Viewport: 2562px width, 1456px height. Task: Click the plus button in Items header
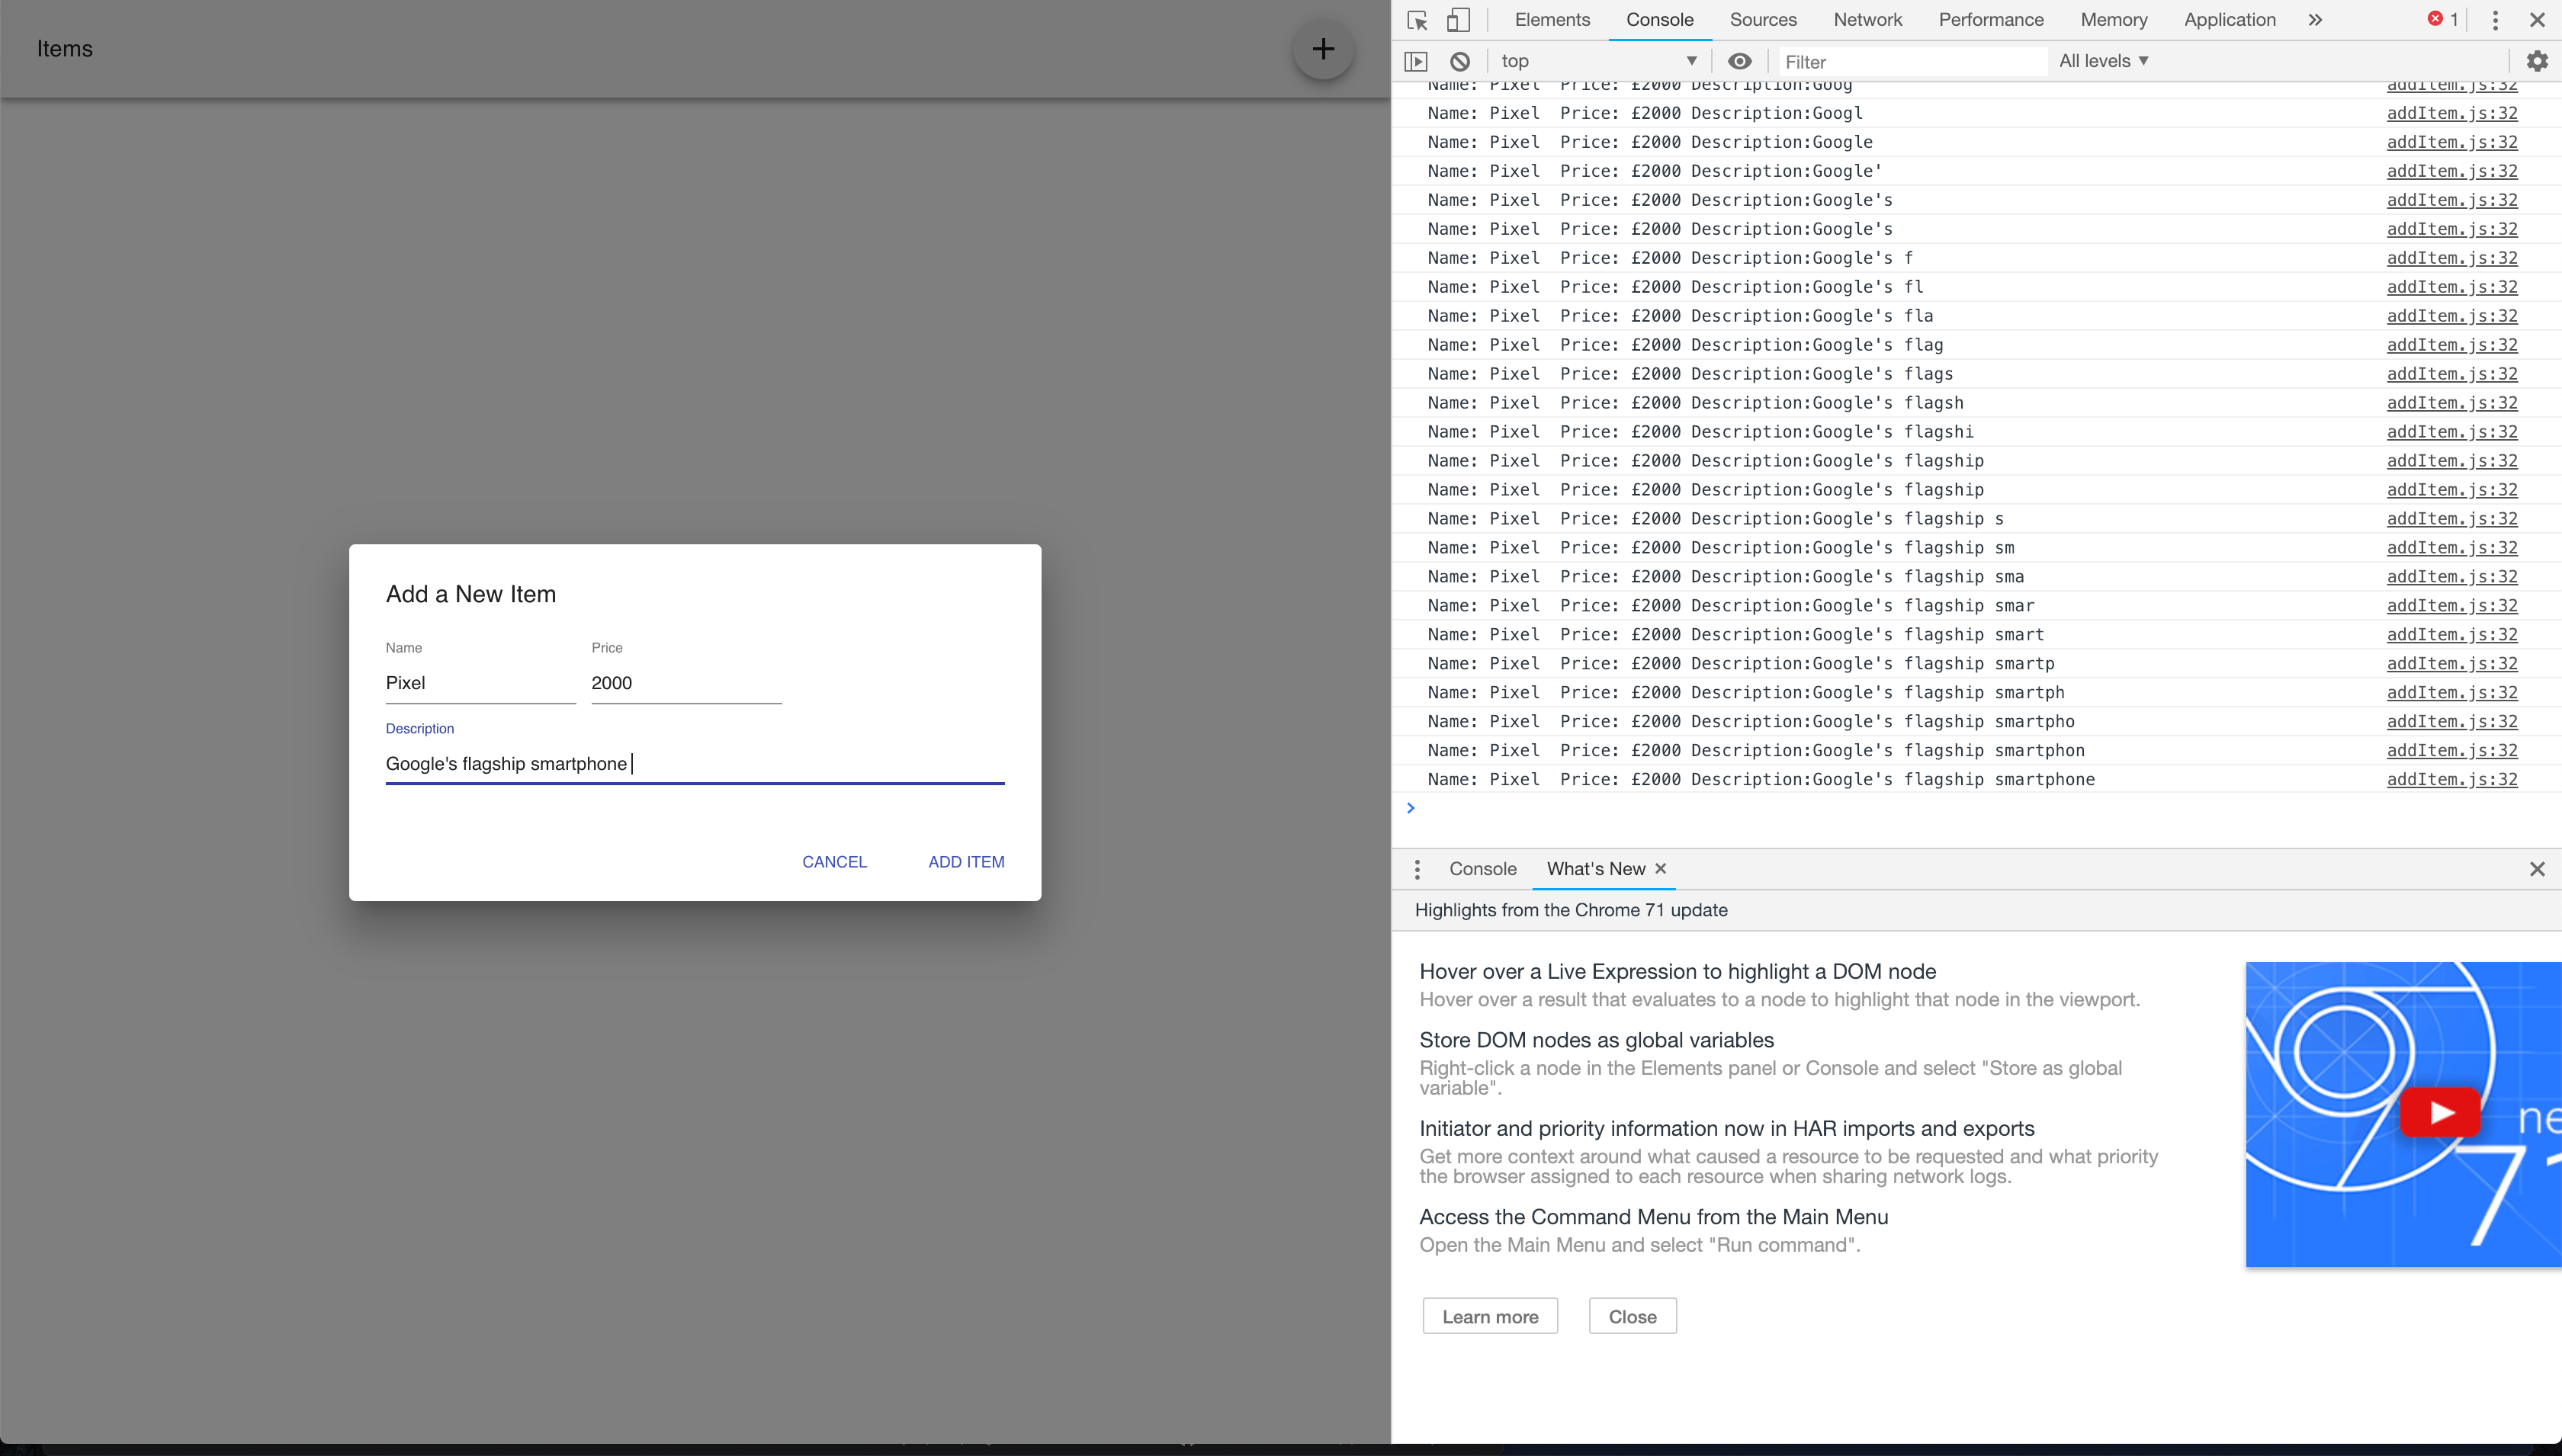1323,49
